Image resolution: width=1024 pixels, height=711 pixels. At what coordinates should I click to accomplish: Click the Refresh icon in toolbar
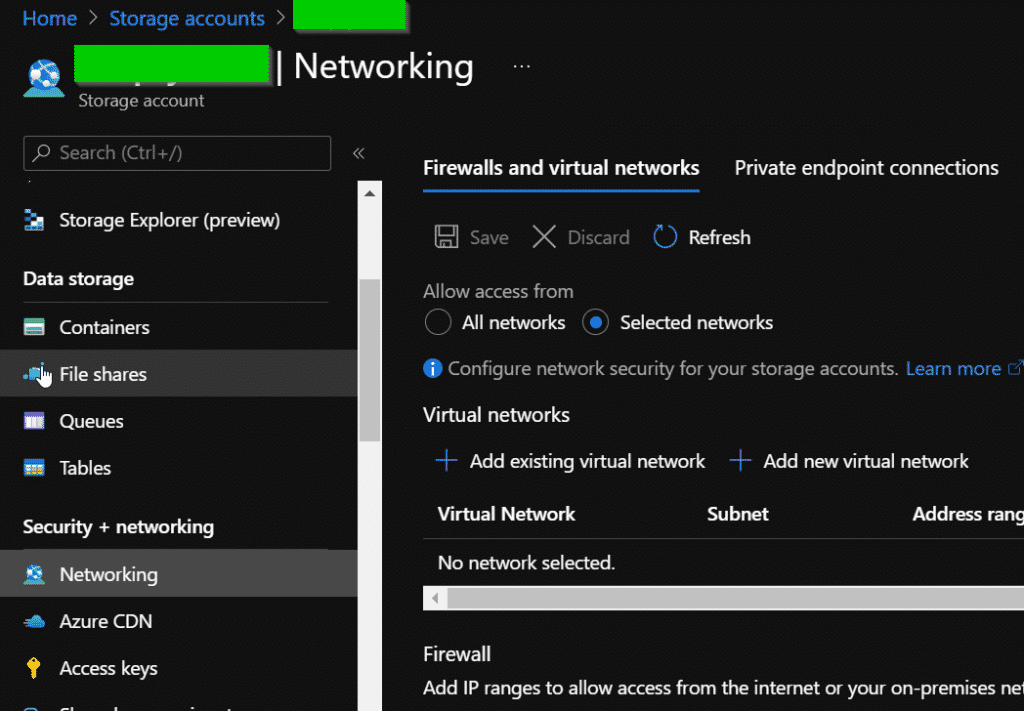point(665,237)
